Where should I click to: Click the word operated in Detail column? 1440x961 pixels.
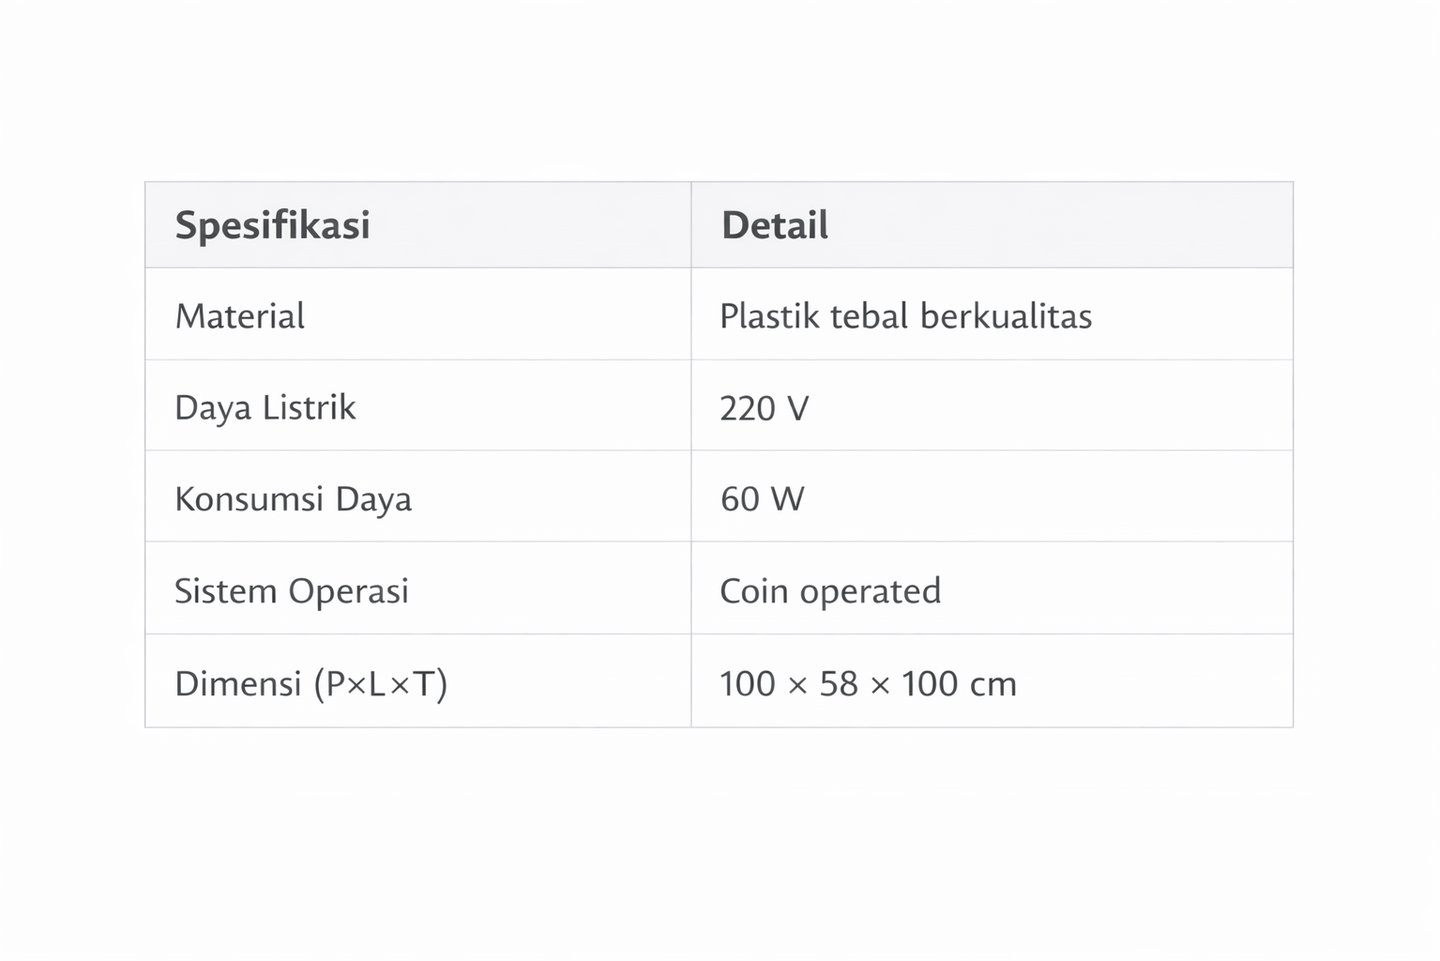871,591
